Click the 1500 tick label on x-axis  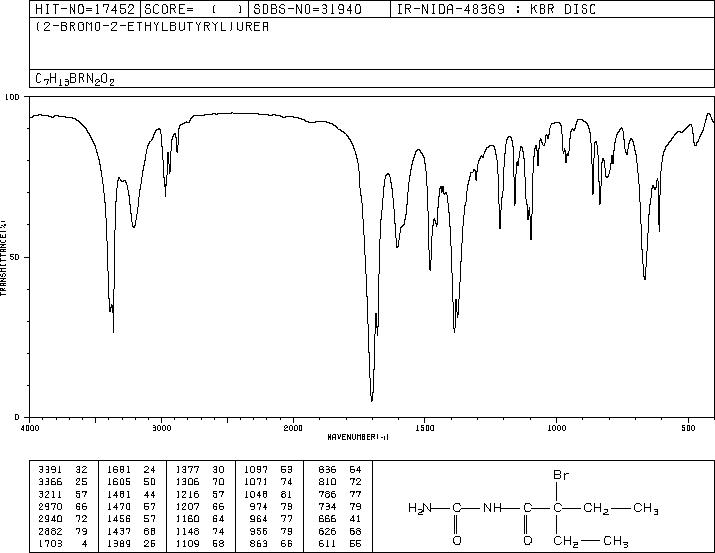coord(425,428)
